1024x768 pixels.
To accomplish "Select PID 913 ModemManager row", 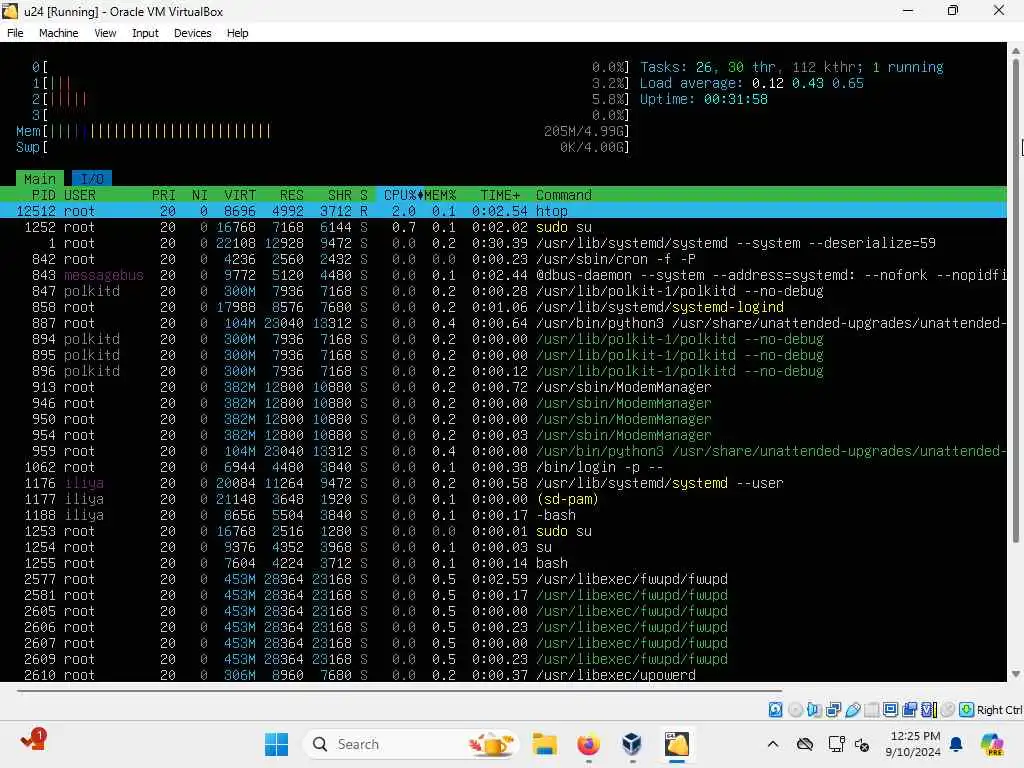I will point(504,387).
